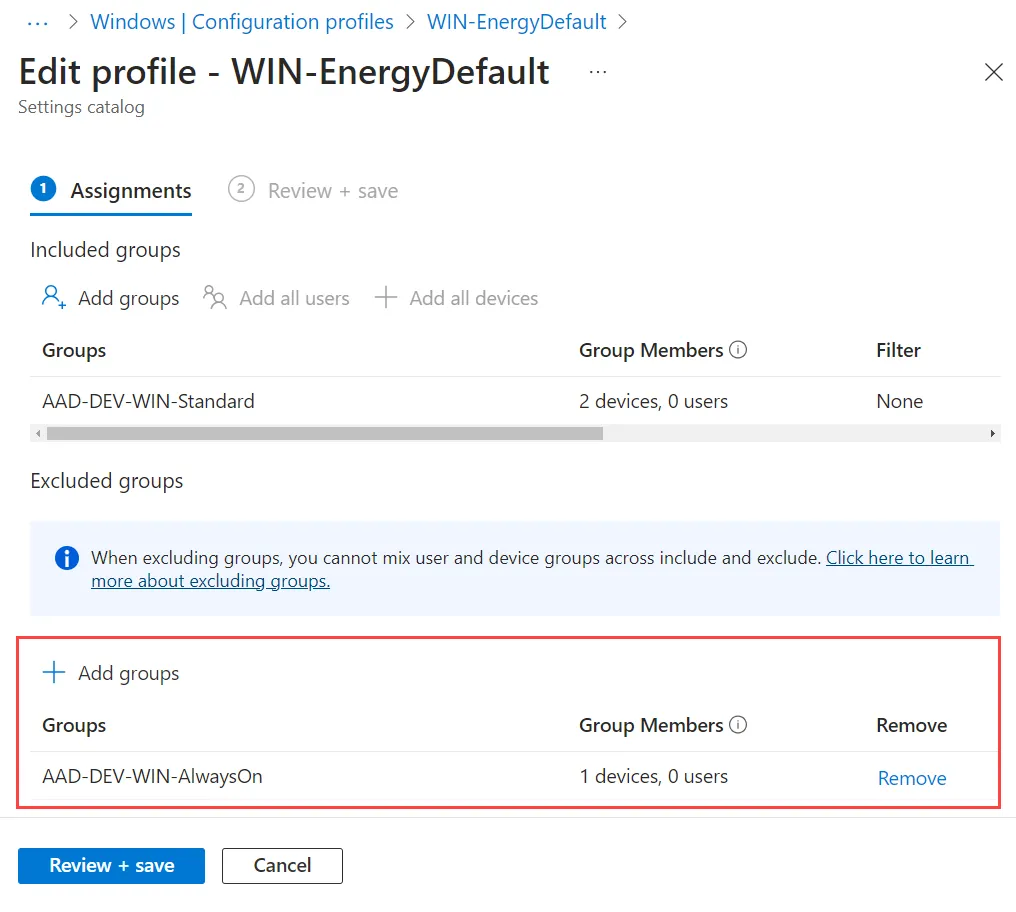1016x912 pixels.
Task: Remove the AAD-DEV-WIN-AlwaysOn excluded group
Action: point(912,778)
